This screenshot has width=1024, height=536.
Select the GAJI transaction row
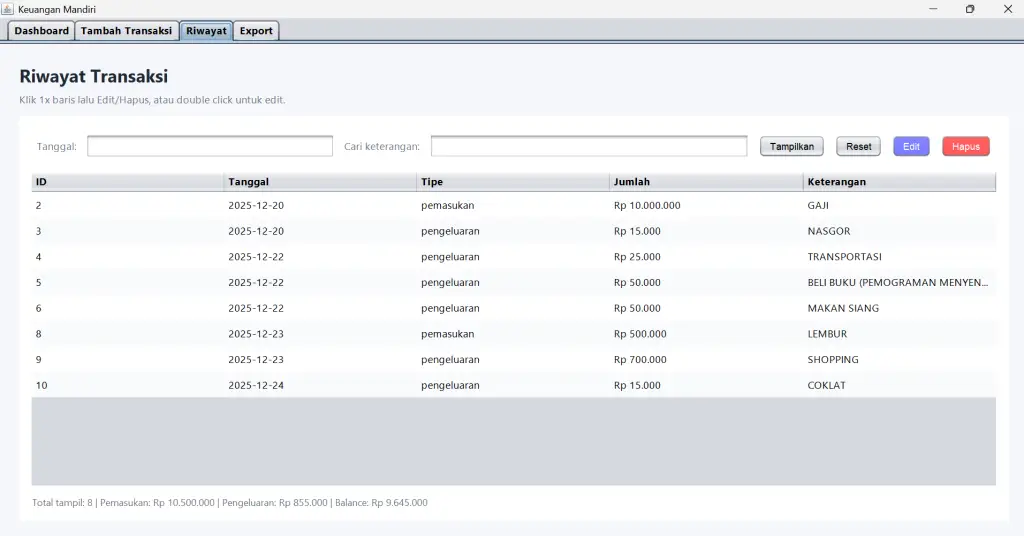point(513,206)
